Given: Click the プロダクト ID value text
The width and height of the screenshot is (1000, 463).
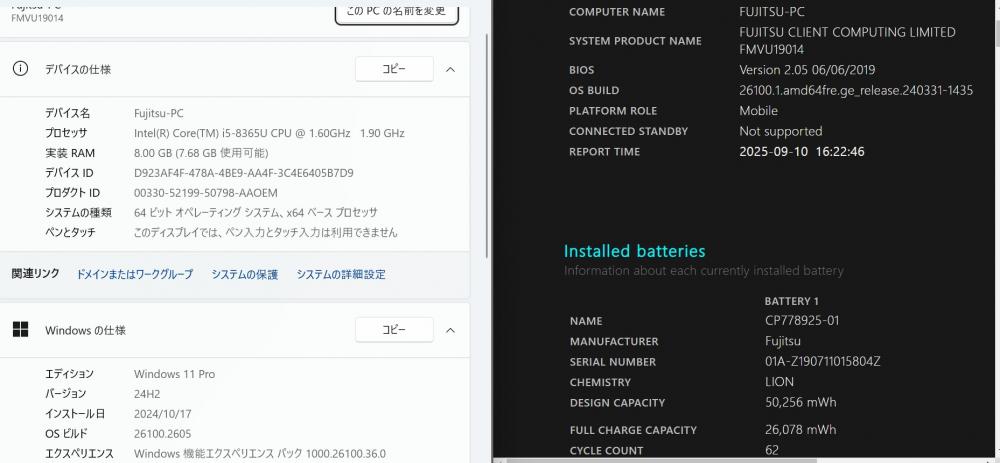Looking at the screenshot, I should (x=205, y=193).
